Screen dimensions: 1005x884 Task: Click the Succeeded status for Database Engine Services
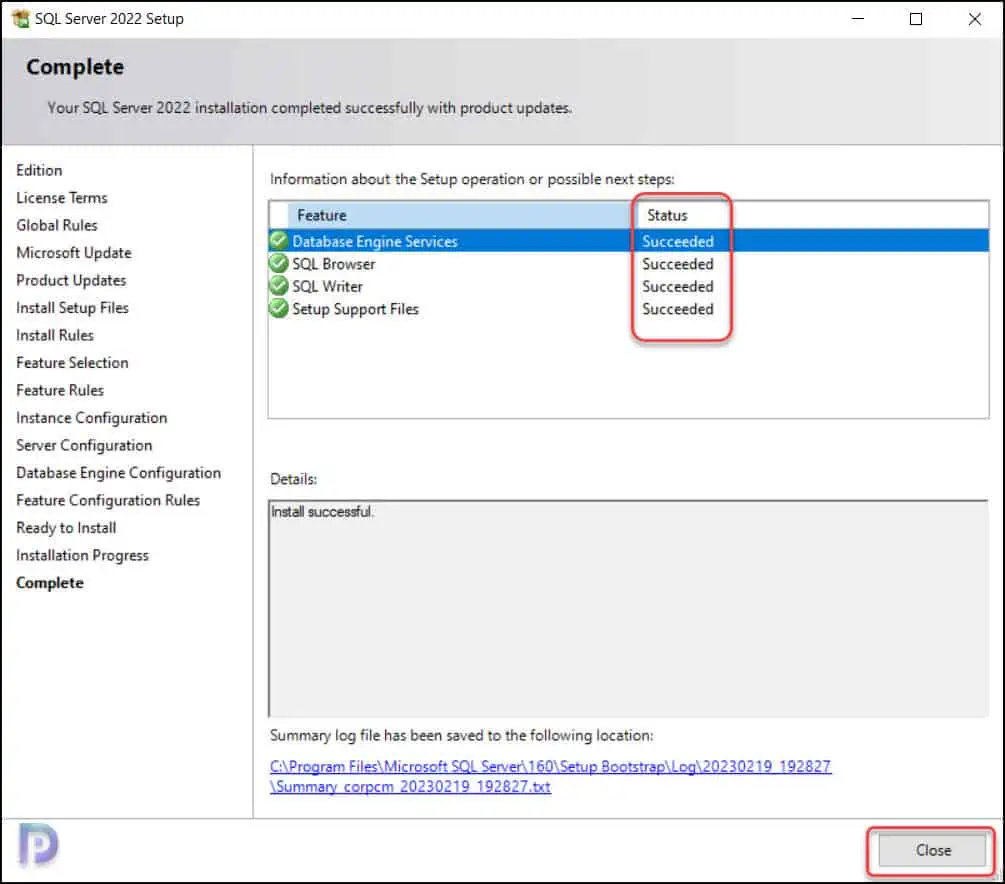tap(677, 241)
